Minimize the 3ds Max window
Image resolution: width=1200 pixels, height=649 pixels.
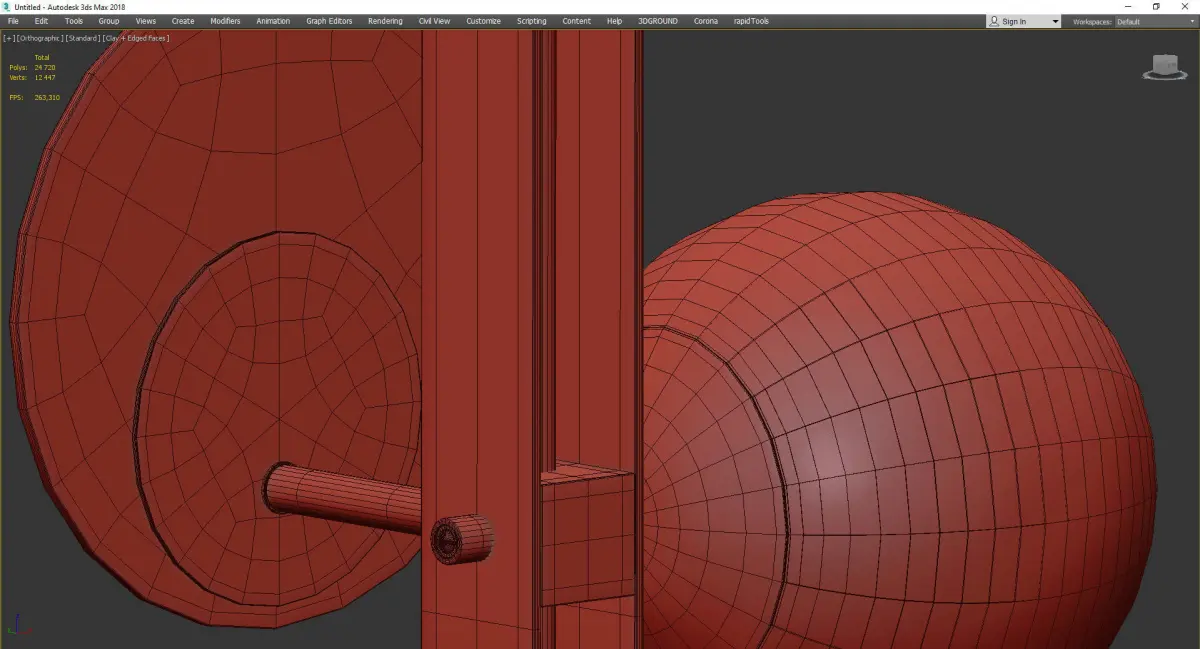1128,6
